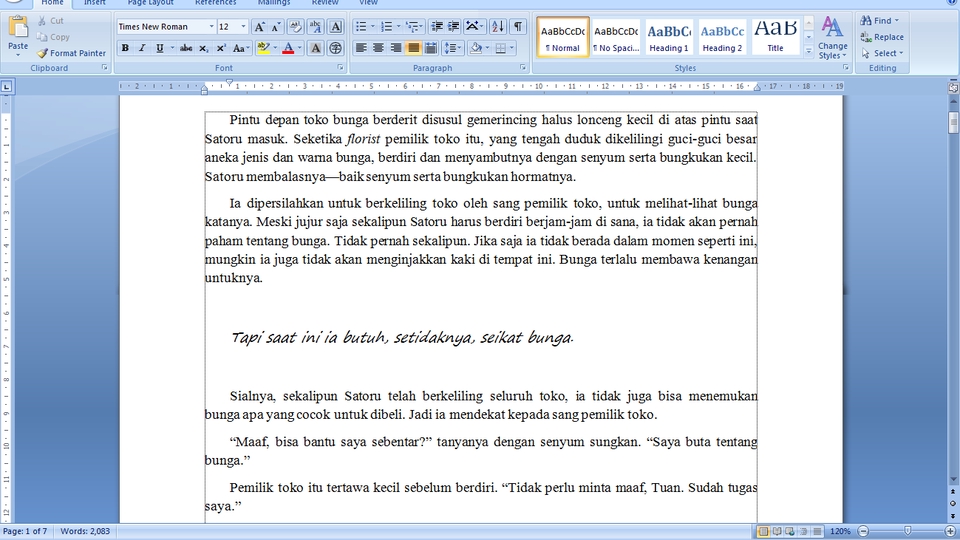Screen dimensions: 960x540
Task: Click the Copy command
Action: click(53, 37)
